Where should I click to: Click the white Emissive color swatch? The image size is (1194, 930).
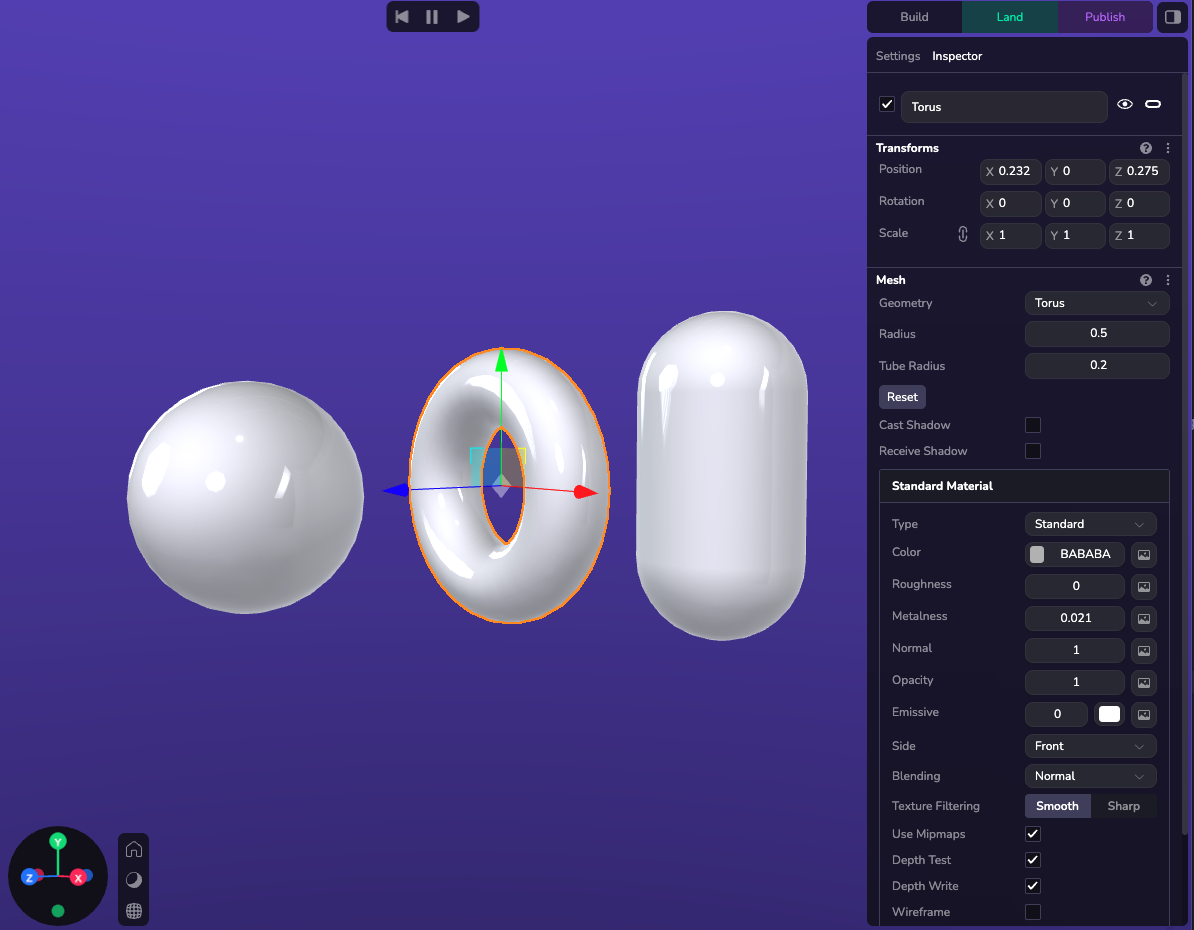1109,714
